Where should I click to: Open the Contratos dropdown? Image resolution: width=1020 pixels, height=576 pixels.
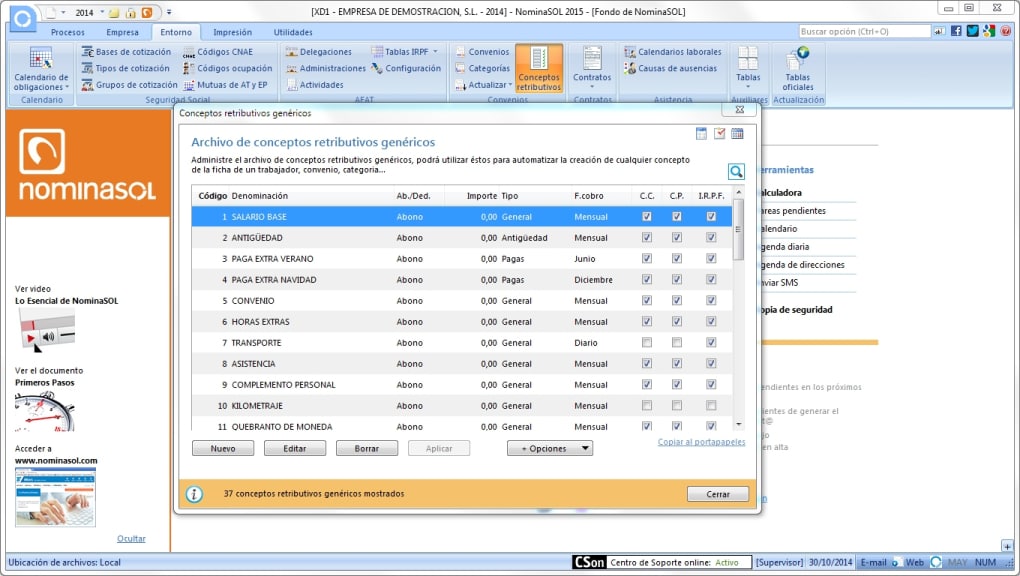(592, 68)
